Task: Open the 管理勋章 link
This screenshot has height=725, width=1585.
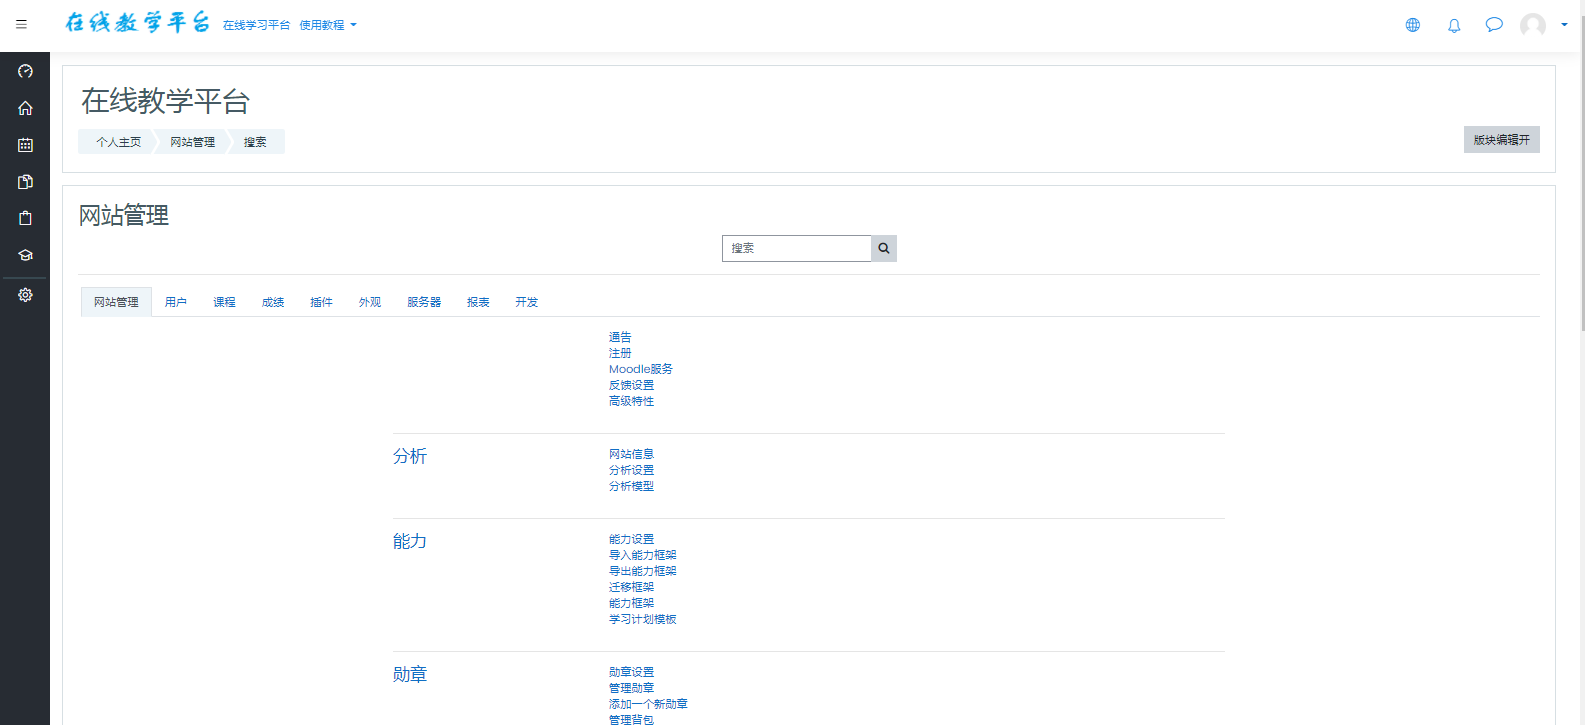Action: 632,688
